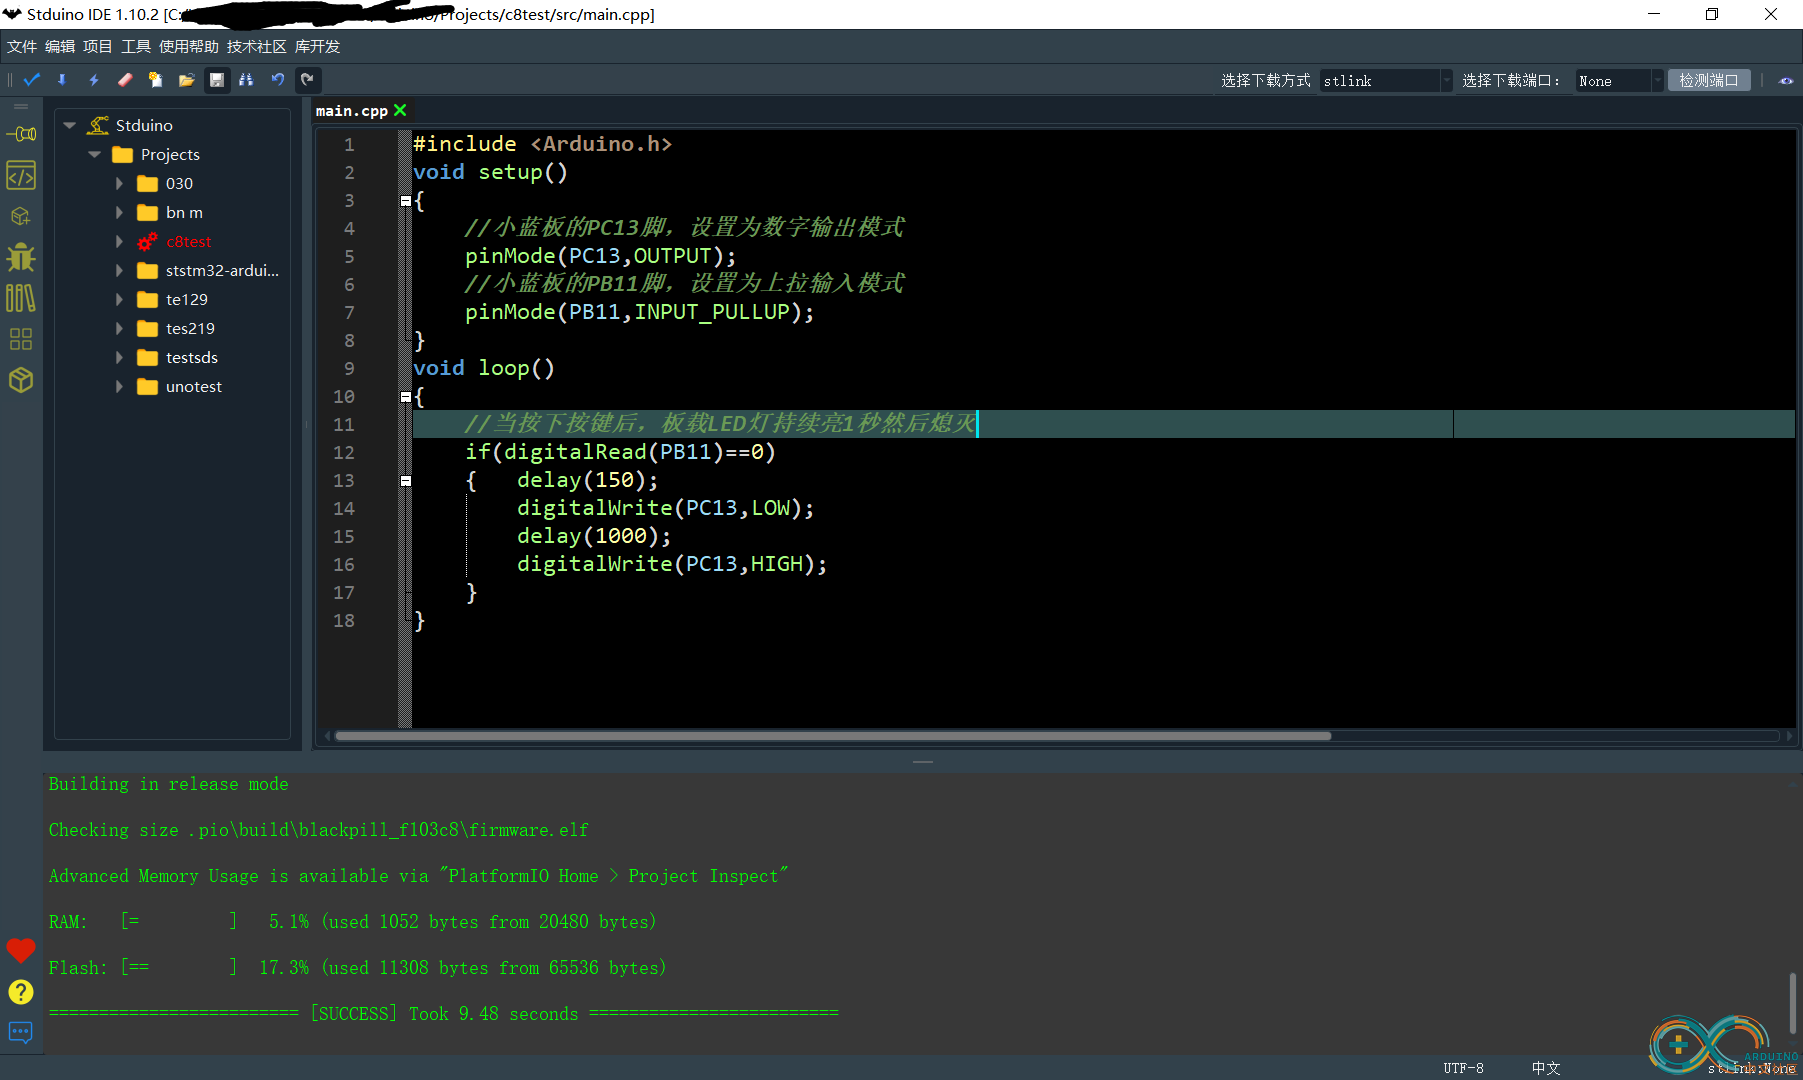This screenshot has height=1080, width=1803.
Task: Open the 编辑 menu
Action: coord(60,46)
